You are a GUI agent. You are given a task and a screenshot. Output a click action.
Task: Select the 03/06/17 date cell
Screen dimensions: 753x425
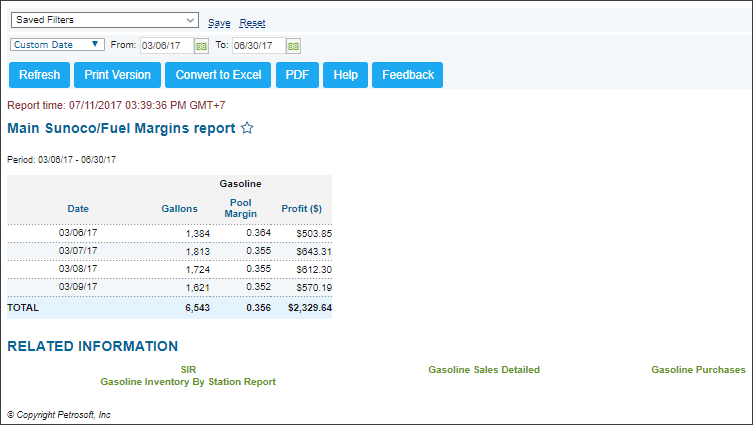click(78, 232)
